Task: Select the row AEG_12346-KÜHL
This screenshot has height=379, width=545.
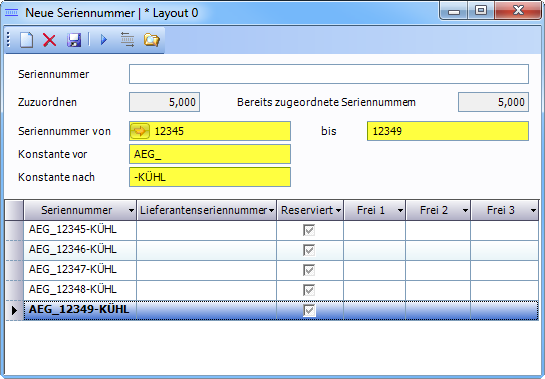Action: (281, 250)
